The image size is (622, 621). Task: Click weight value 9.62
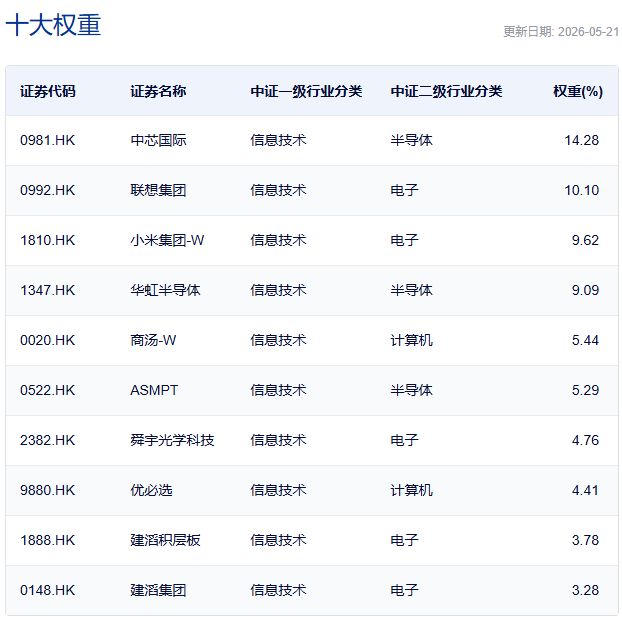[585, 240]
